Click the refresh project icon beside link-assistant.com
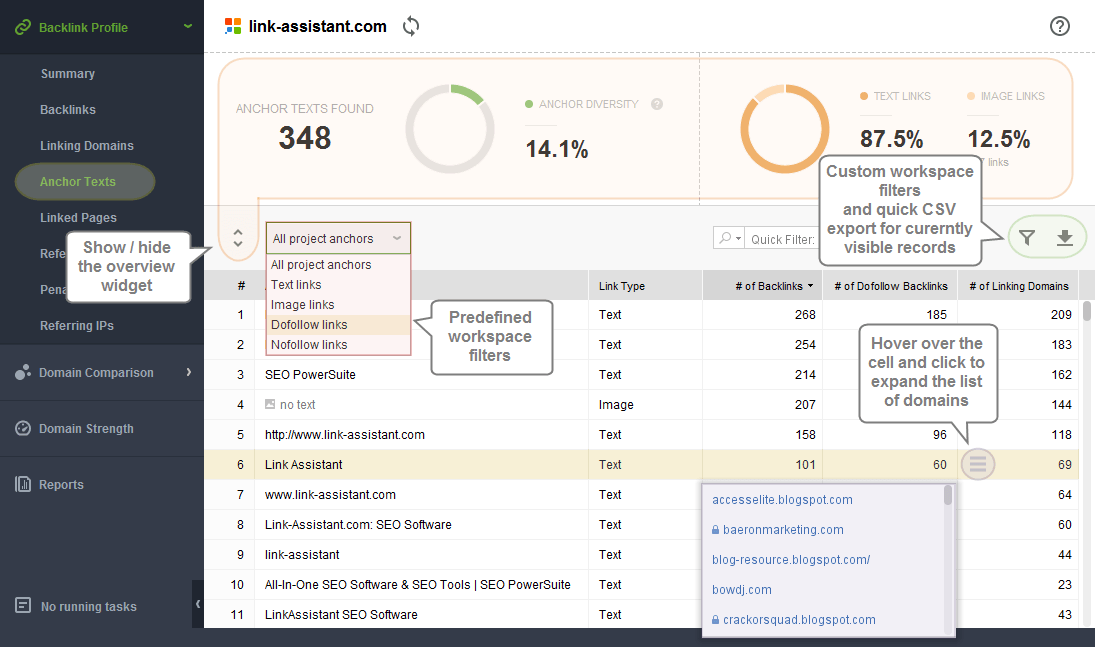The image size is (1095, 647). coord(411,27)
